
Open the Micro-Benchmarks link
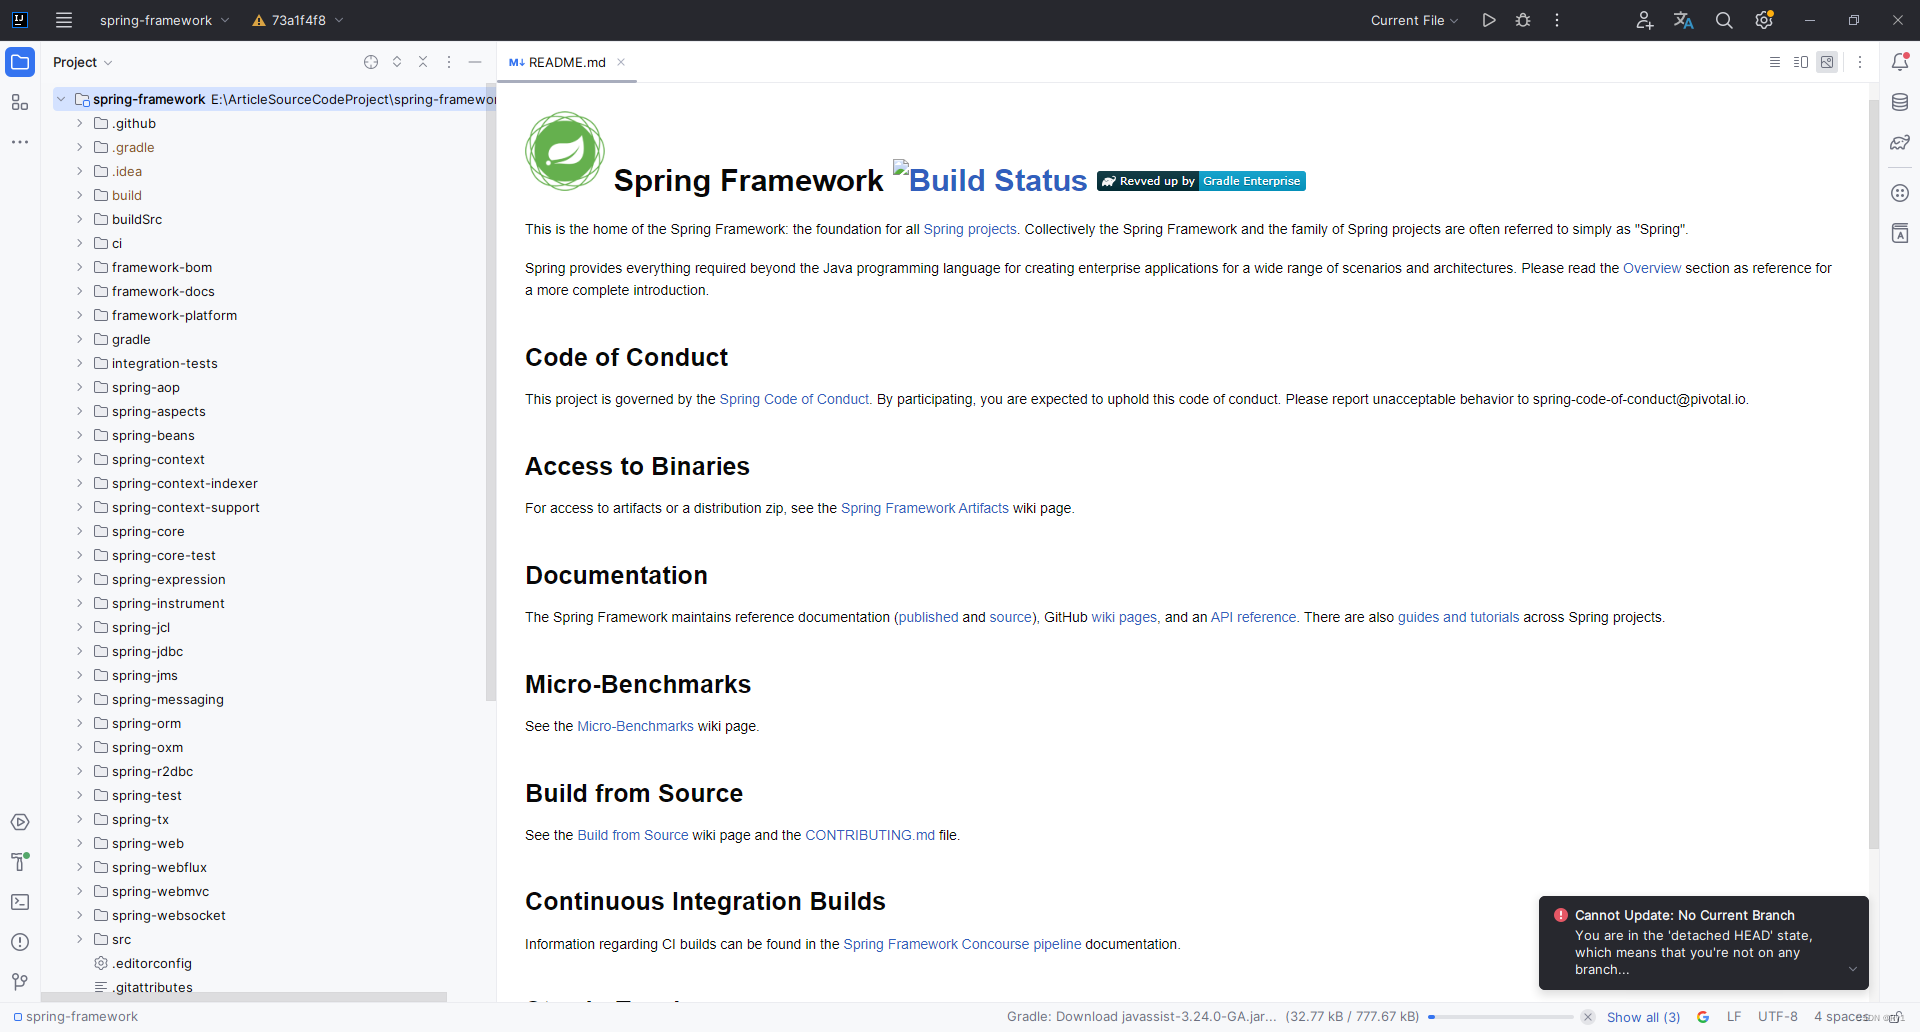635,726
